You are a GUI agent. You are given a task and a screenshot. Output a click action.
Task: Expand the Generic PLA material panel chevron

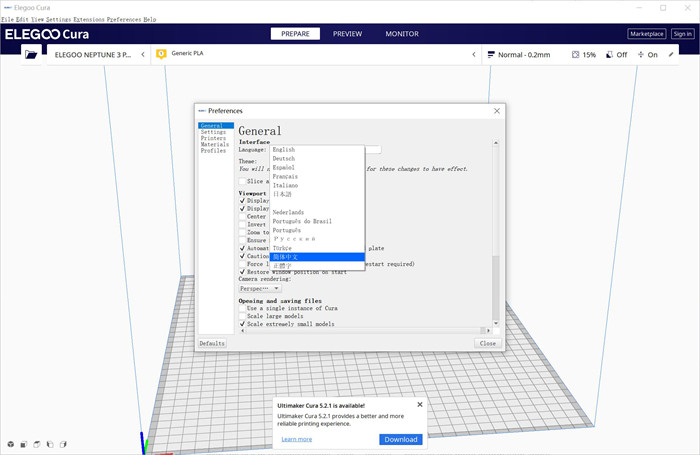[474, 54]
